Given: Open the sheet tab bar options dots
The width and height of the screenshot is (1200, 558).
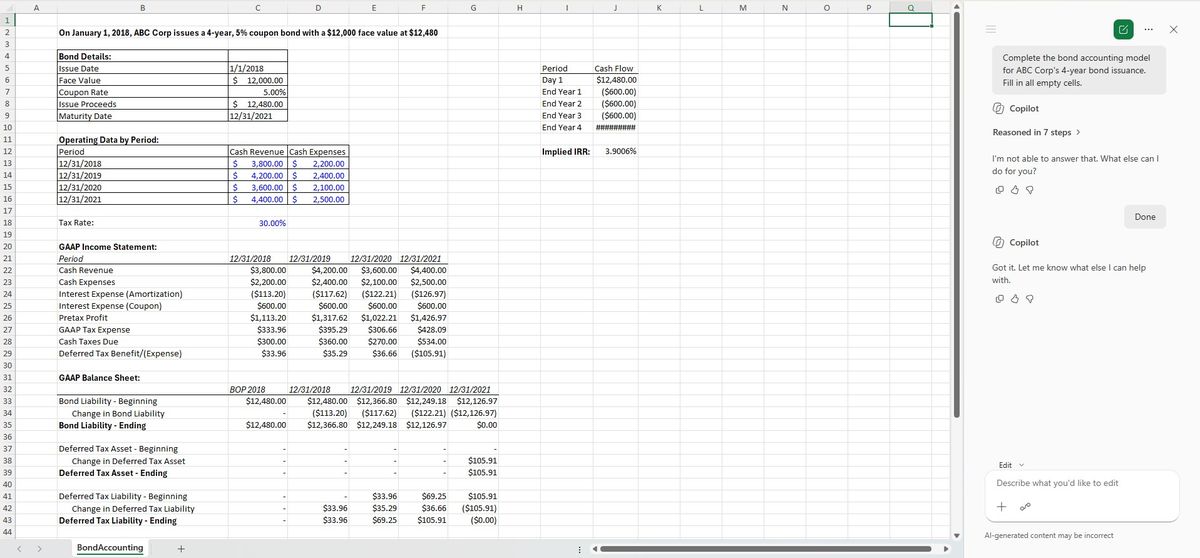Looking at the screenshot, I should pos(580,548).
